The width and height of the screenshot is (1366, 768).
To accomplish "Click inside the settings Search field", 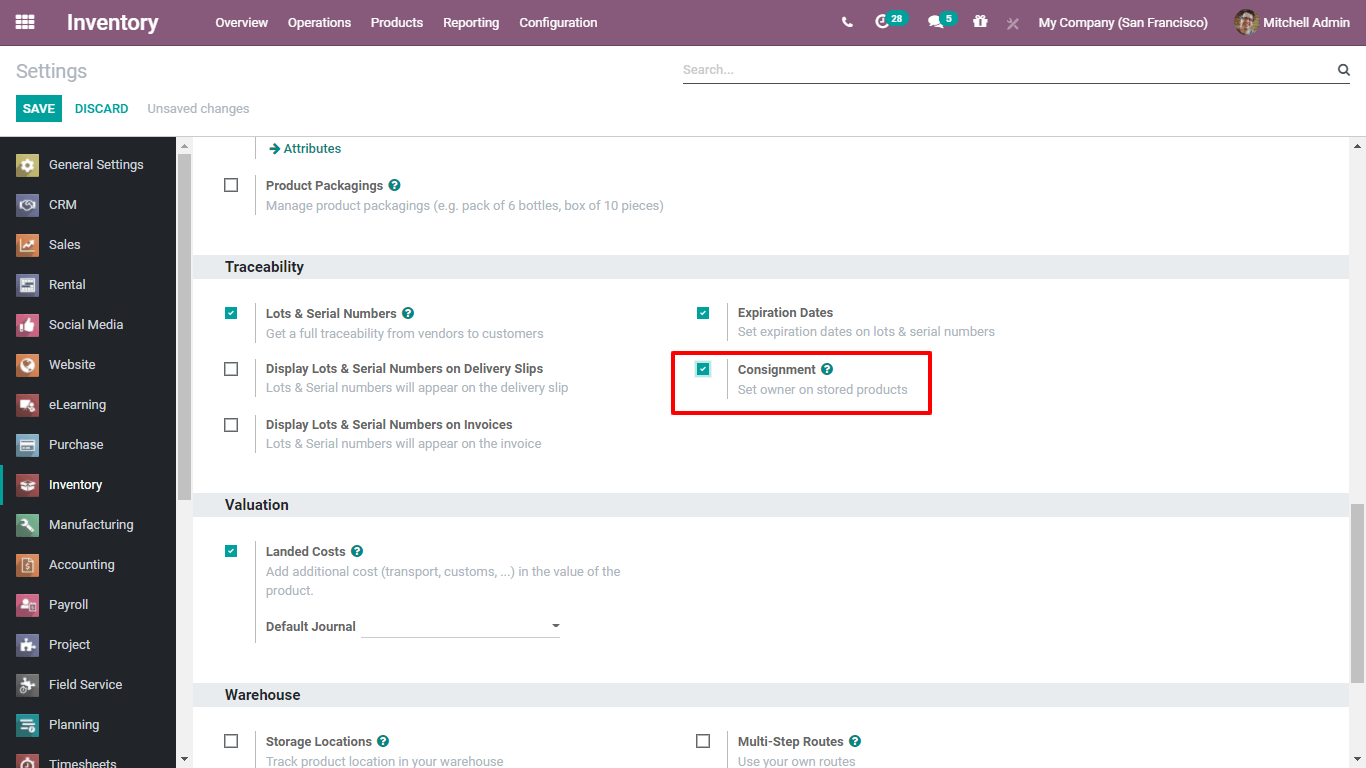I will click(x=1008, y=70).
